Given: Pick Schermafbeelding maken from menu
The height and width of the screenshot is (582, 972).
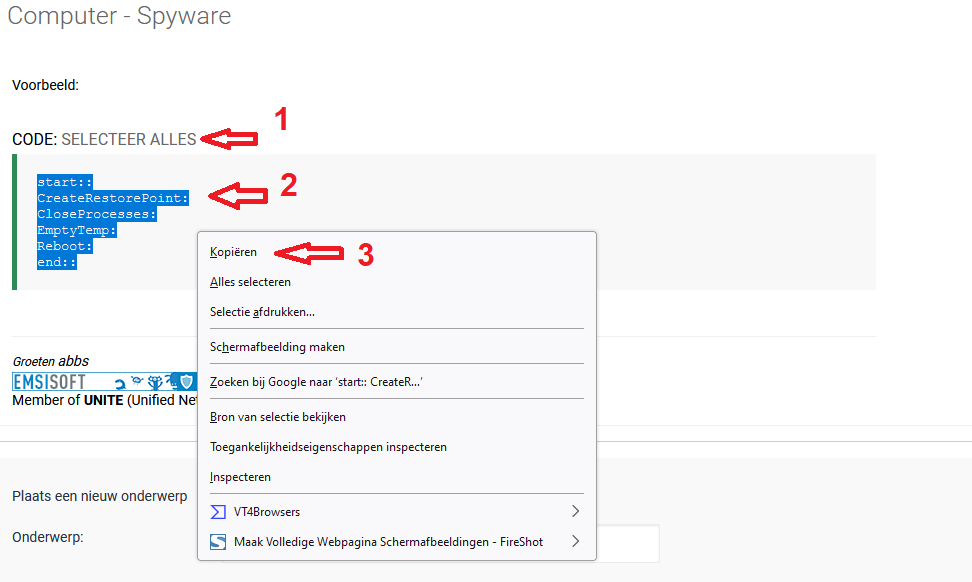Looking at the screenshot, I should [x=277, y=347].
